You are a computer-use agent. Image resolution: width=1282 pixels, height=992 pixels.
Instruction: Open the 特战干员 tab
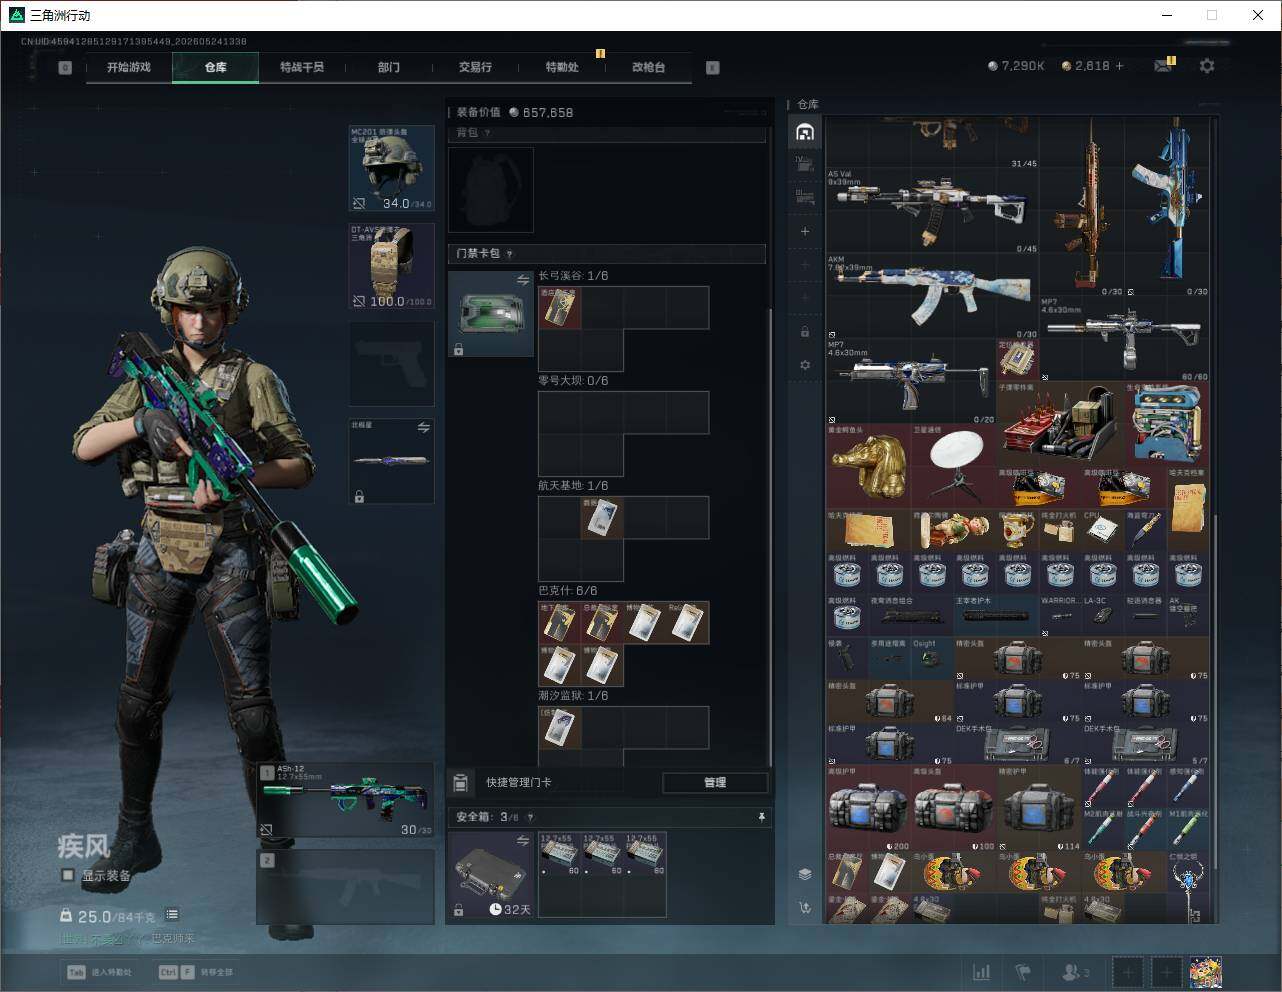click(302, 67)
